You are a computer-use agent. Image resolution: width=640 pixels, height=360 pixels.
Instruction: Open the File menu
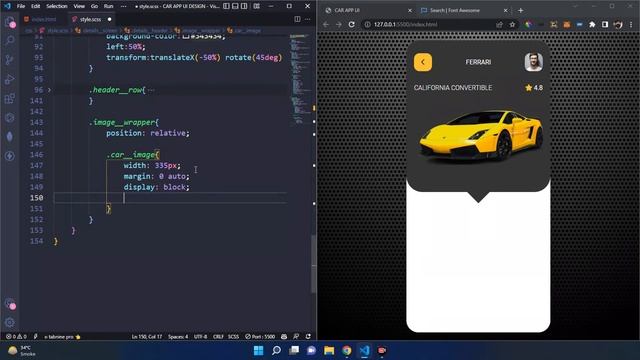(x=21, y=6)
